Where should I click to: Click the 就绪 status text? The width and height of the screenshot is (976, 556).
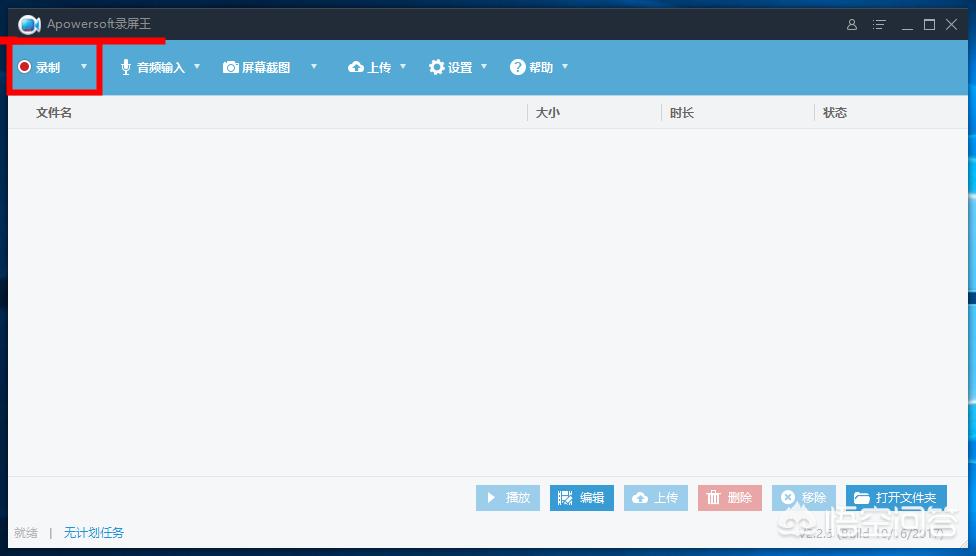pos(26,532)
